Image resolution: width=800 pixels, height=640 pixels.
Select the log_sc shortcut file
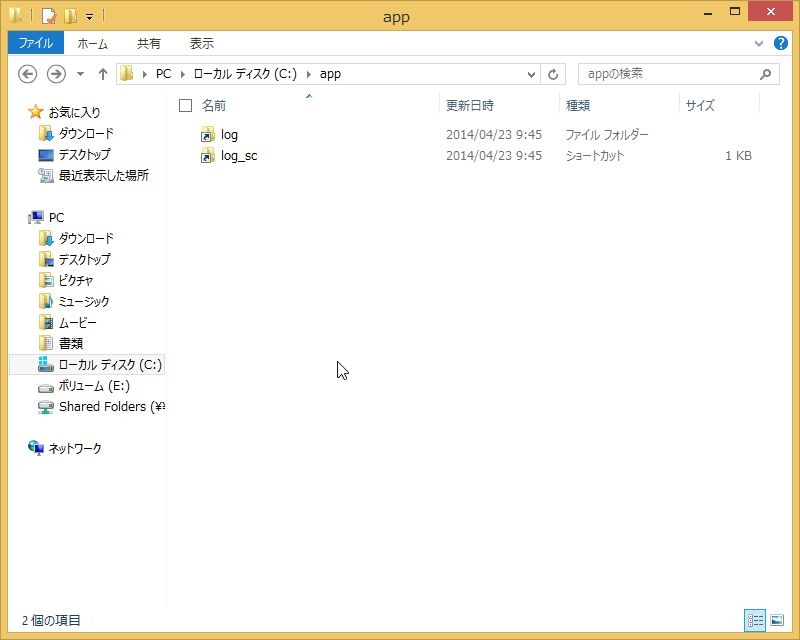click(x=239, y=156)
